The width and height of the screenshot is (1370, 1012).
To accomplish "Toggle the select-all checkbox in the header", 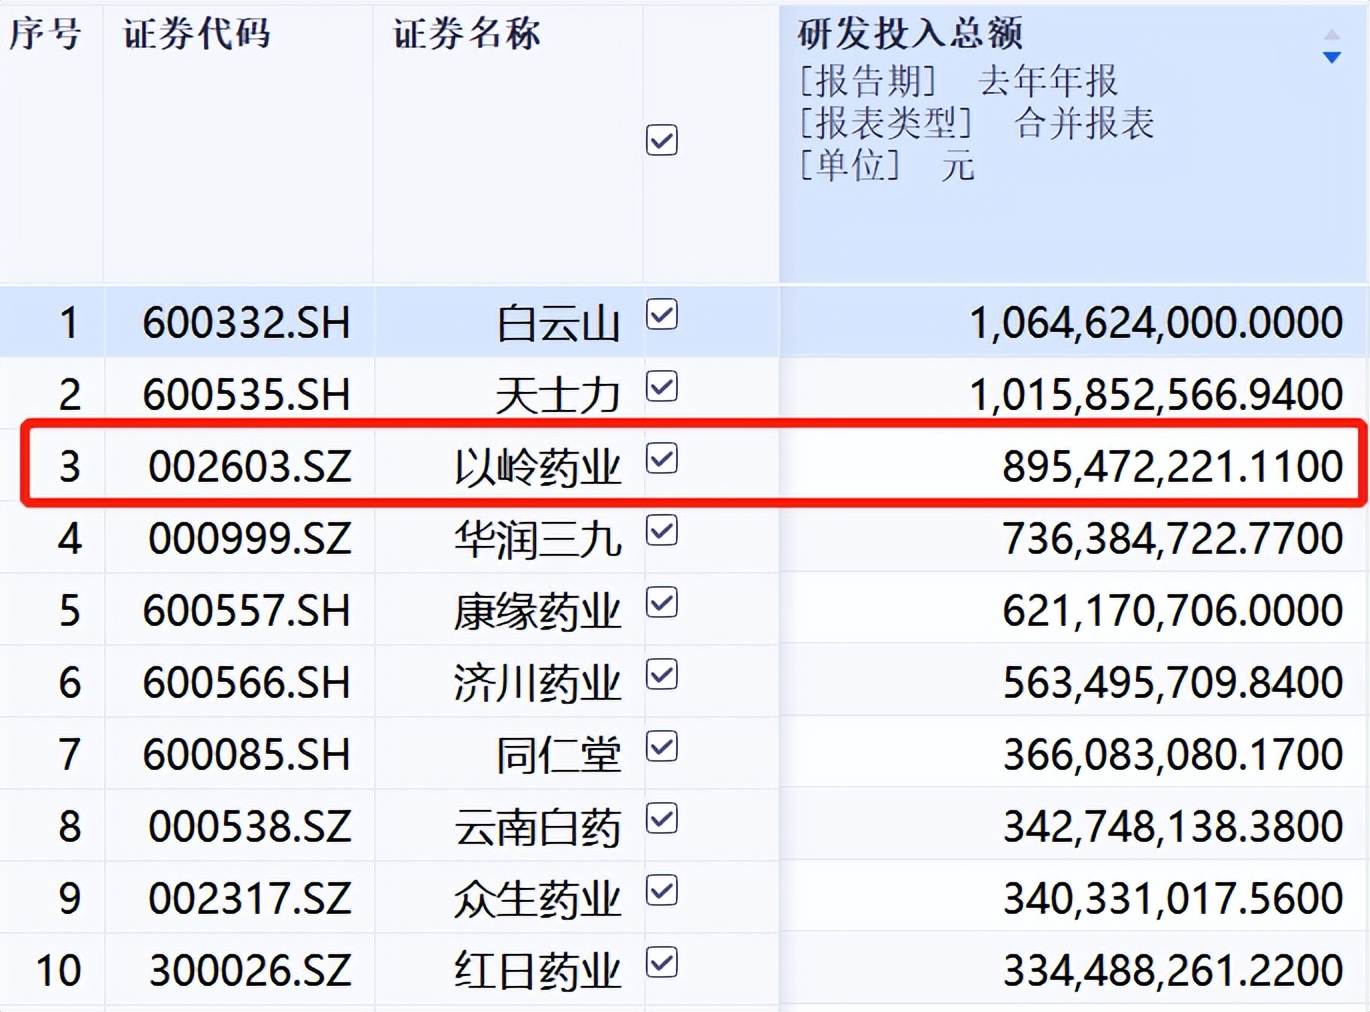I will (663, 142).
